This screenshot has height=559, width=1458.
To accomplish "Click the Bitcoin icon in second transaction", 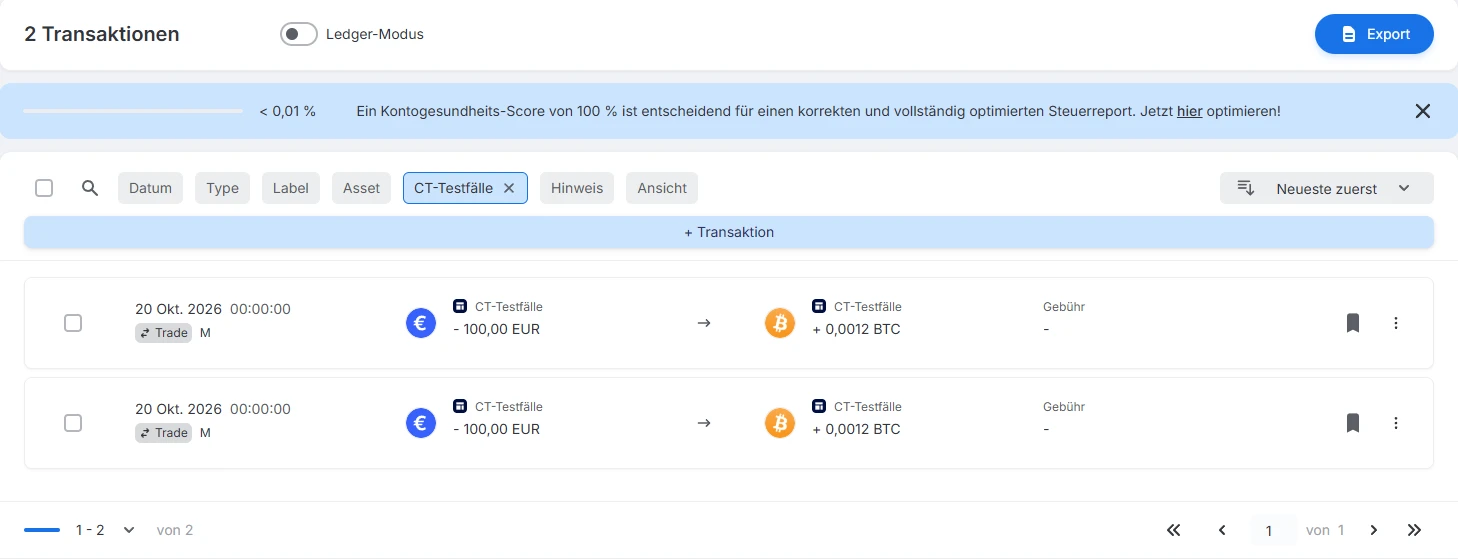I will pyautogui.click(x=780, y=423).
